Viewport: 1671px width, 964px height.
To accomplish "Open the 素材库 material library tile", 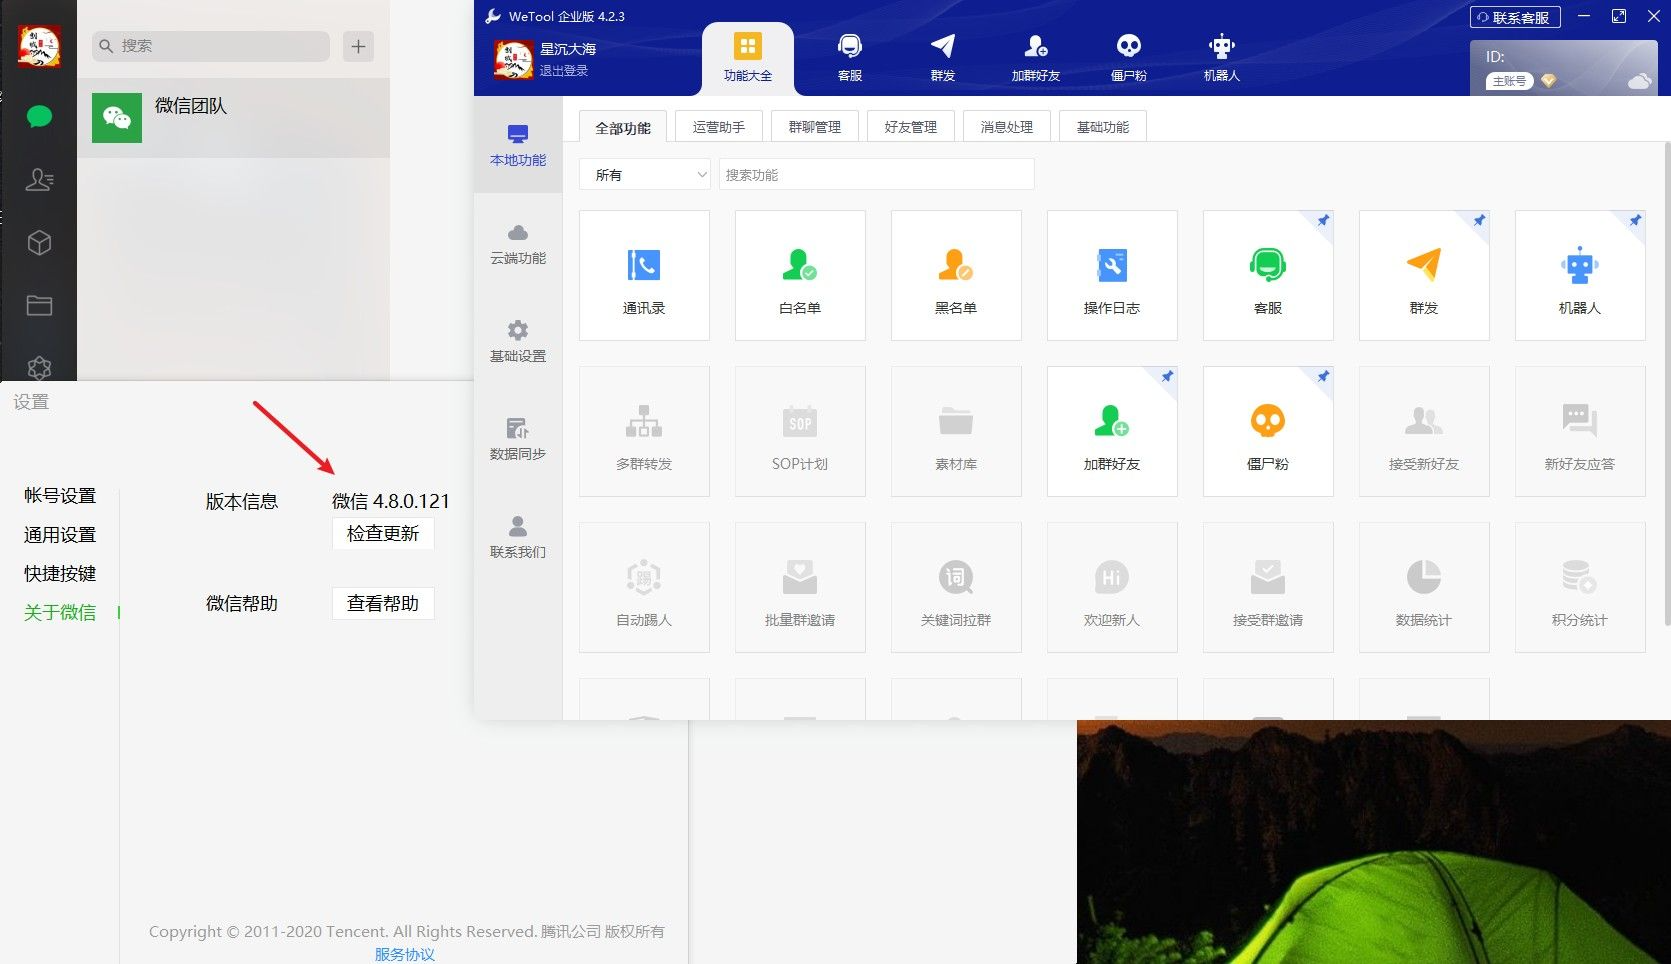I will (956, 431).
